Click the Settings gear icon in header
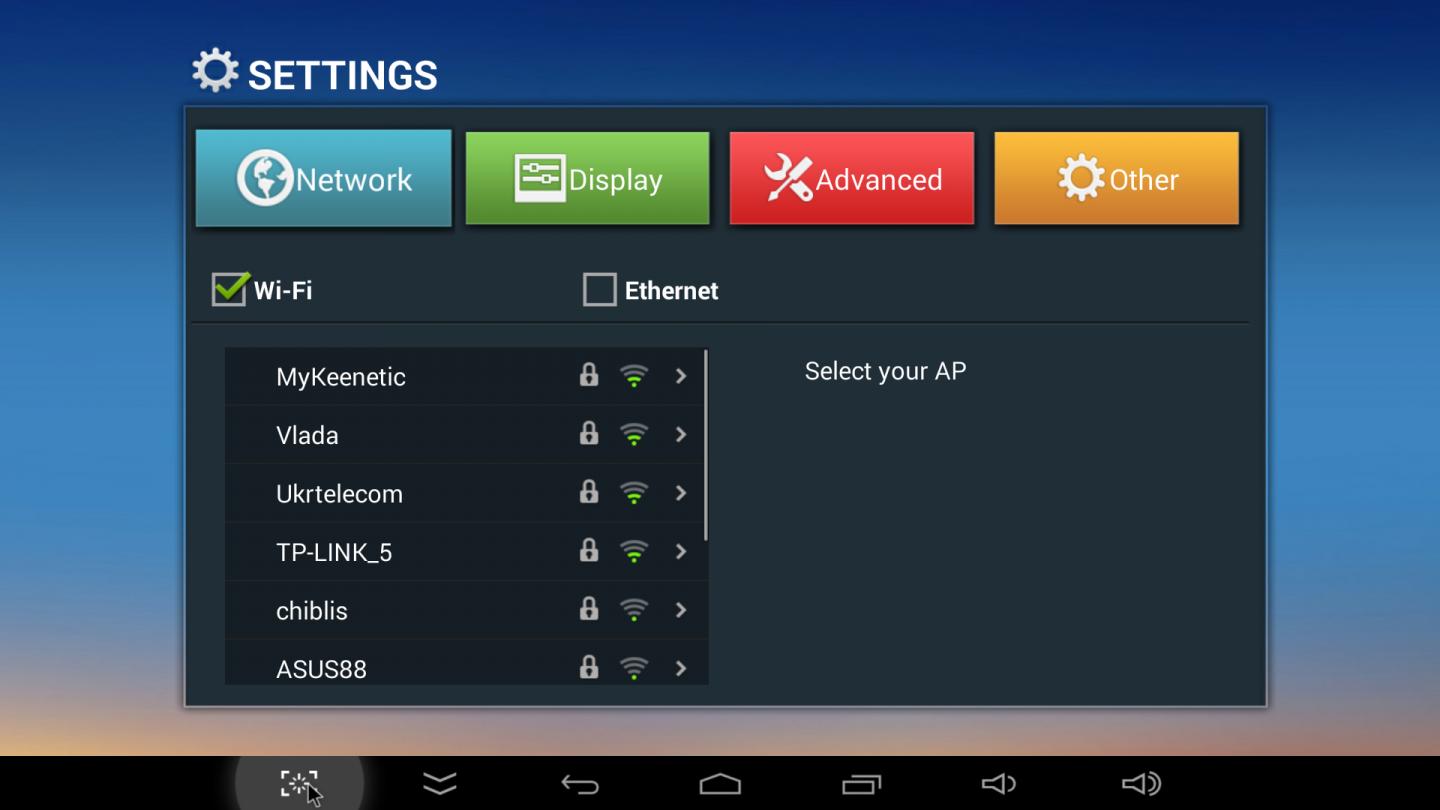Viewport: 1440px width, 810px height. click(x=215, y=72)
